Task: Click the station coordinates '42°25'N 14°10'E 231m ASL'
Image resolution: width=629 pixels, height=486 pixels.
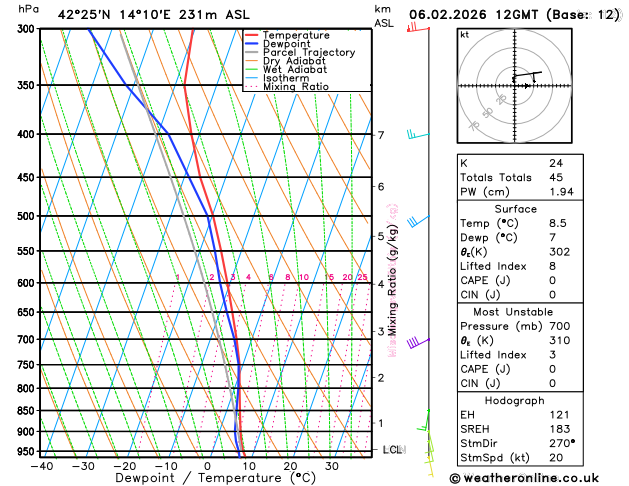Action: click(x=154, y=15)
